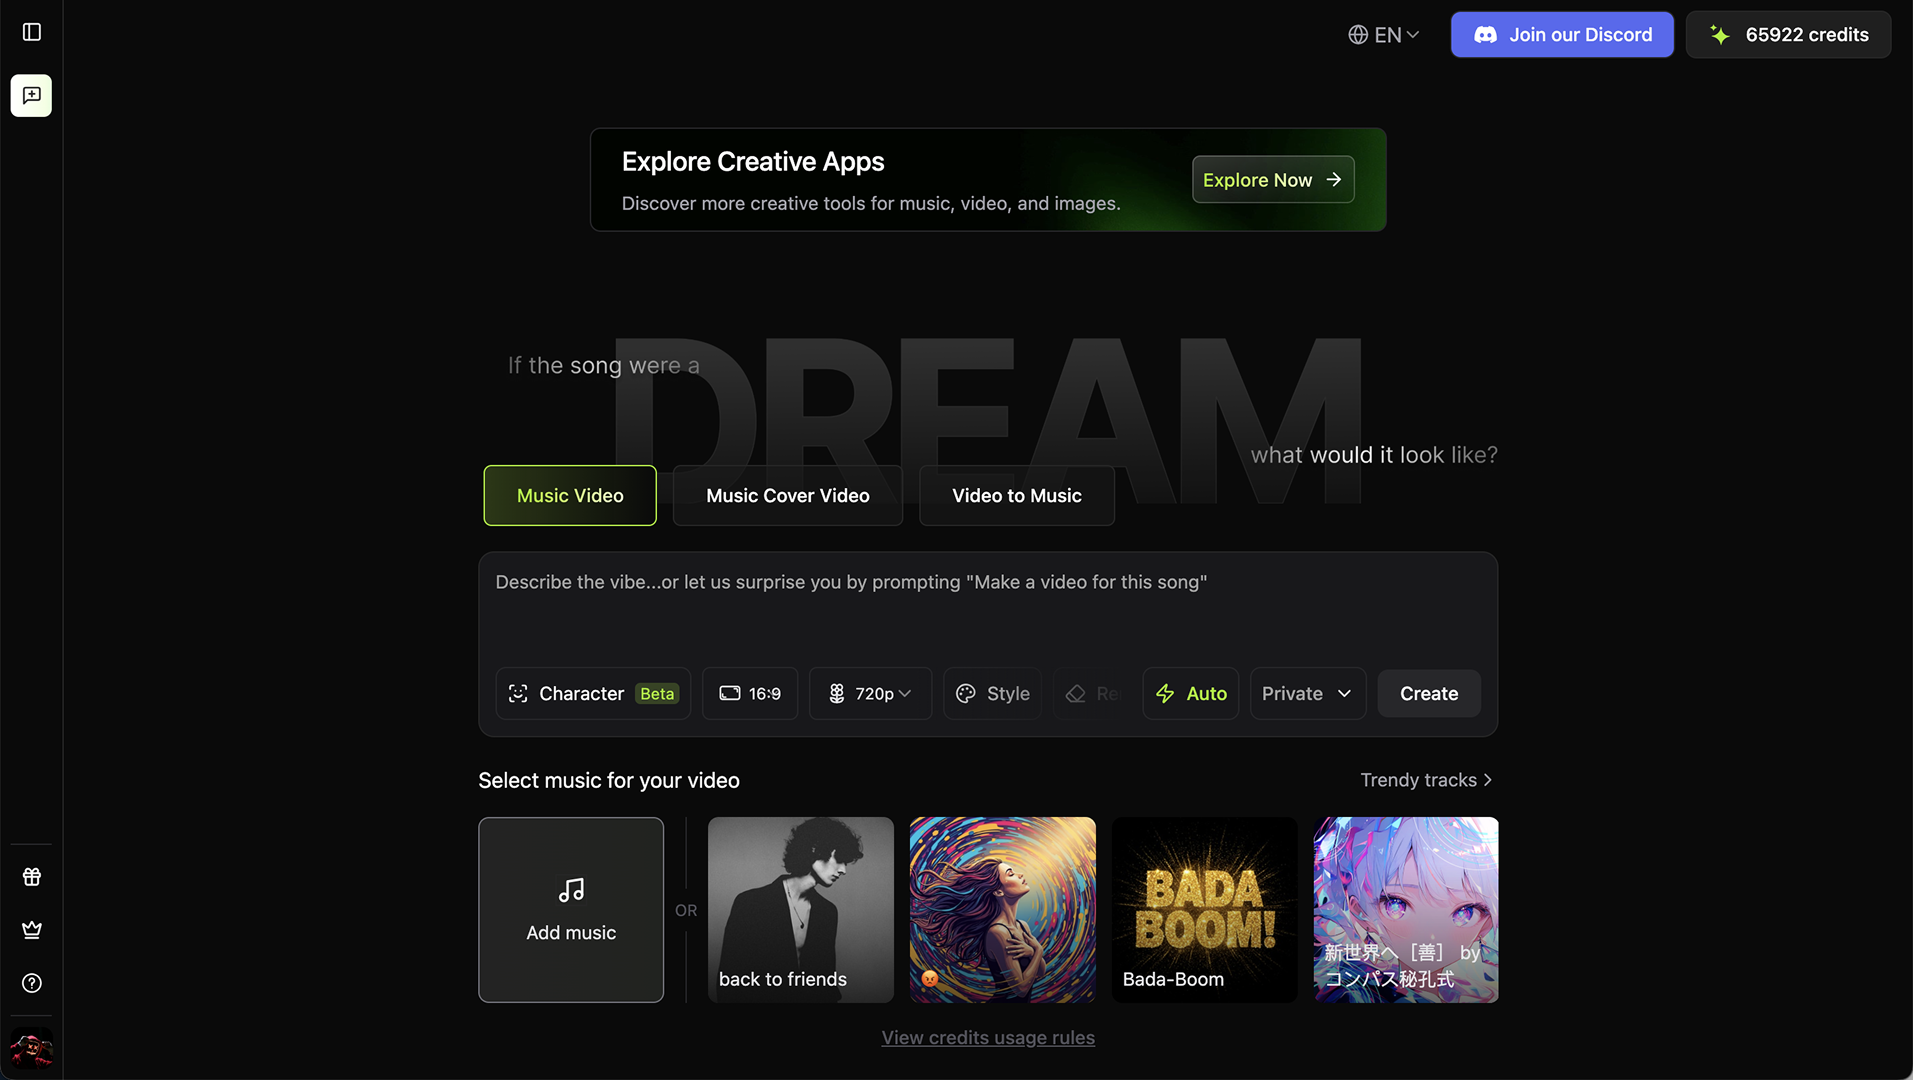Switch visibility setting to Private
Viewport: 1920px width, 1080px height.
[1291, 693]
